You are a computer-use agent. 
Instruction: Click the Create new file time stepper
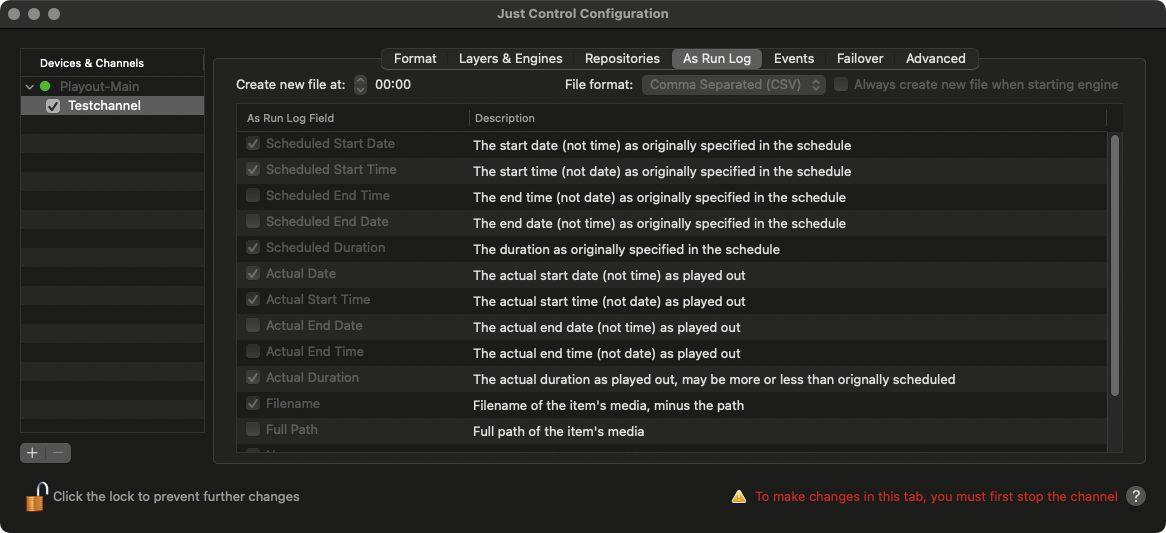coord(361,85)
